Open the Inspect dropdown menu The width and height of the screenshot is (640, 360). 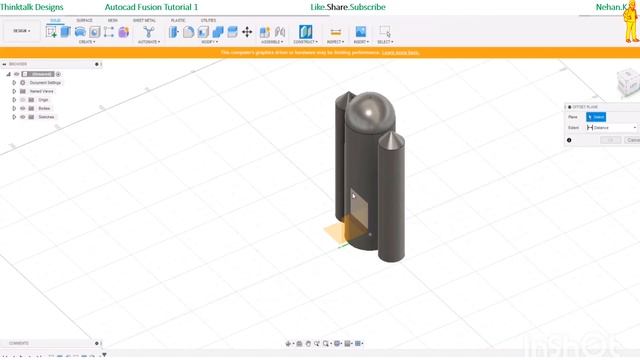point(336,42)
